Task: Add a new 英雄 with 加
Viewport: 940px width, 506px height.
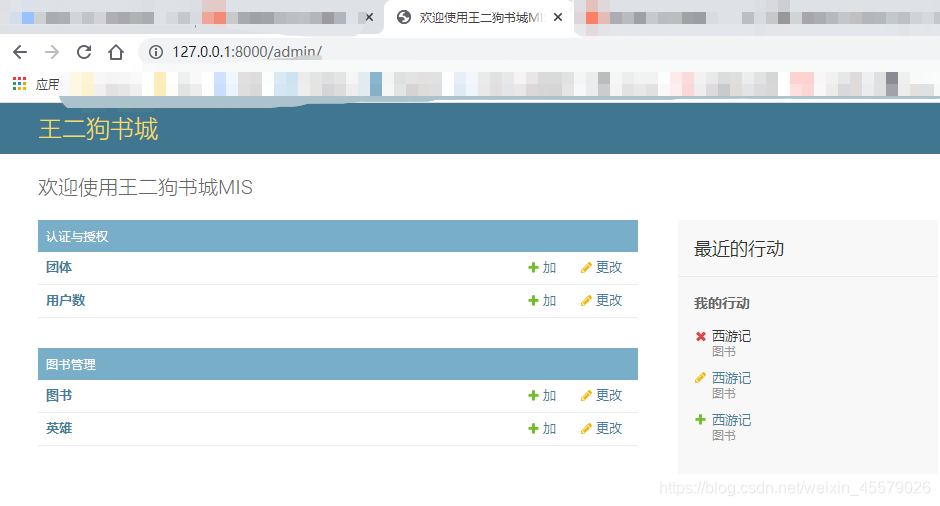Action: click(x=542, y=429)
